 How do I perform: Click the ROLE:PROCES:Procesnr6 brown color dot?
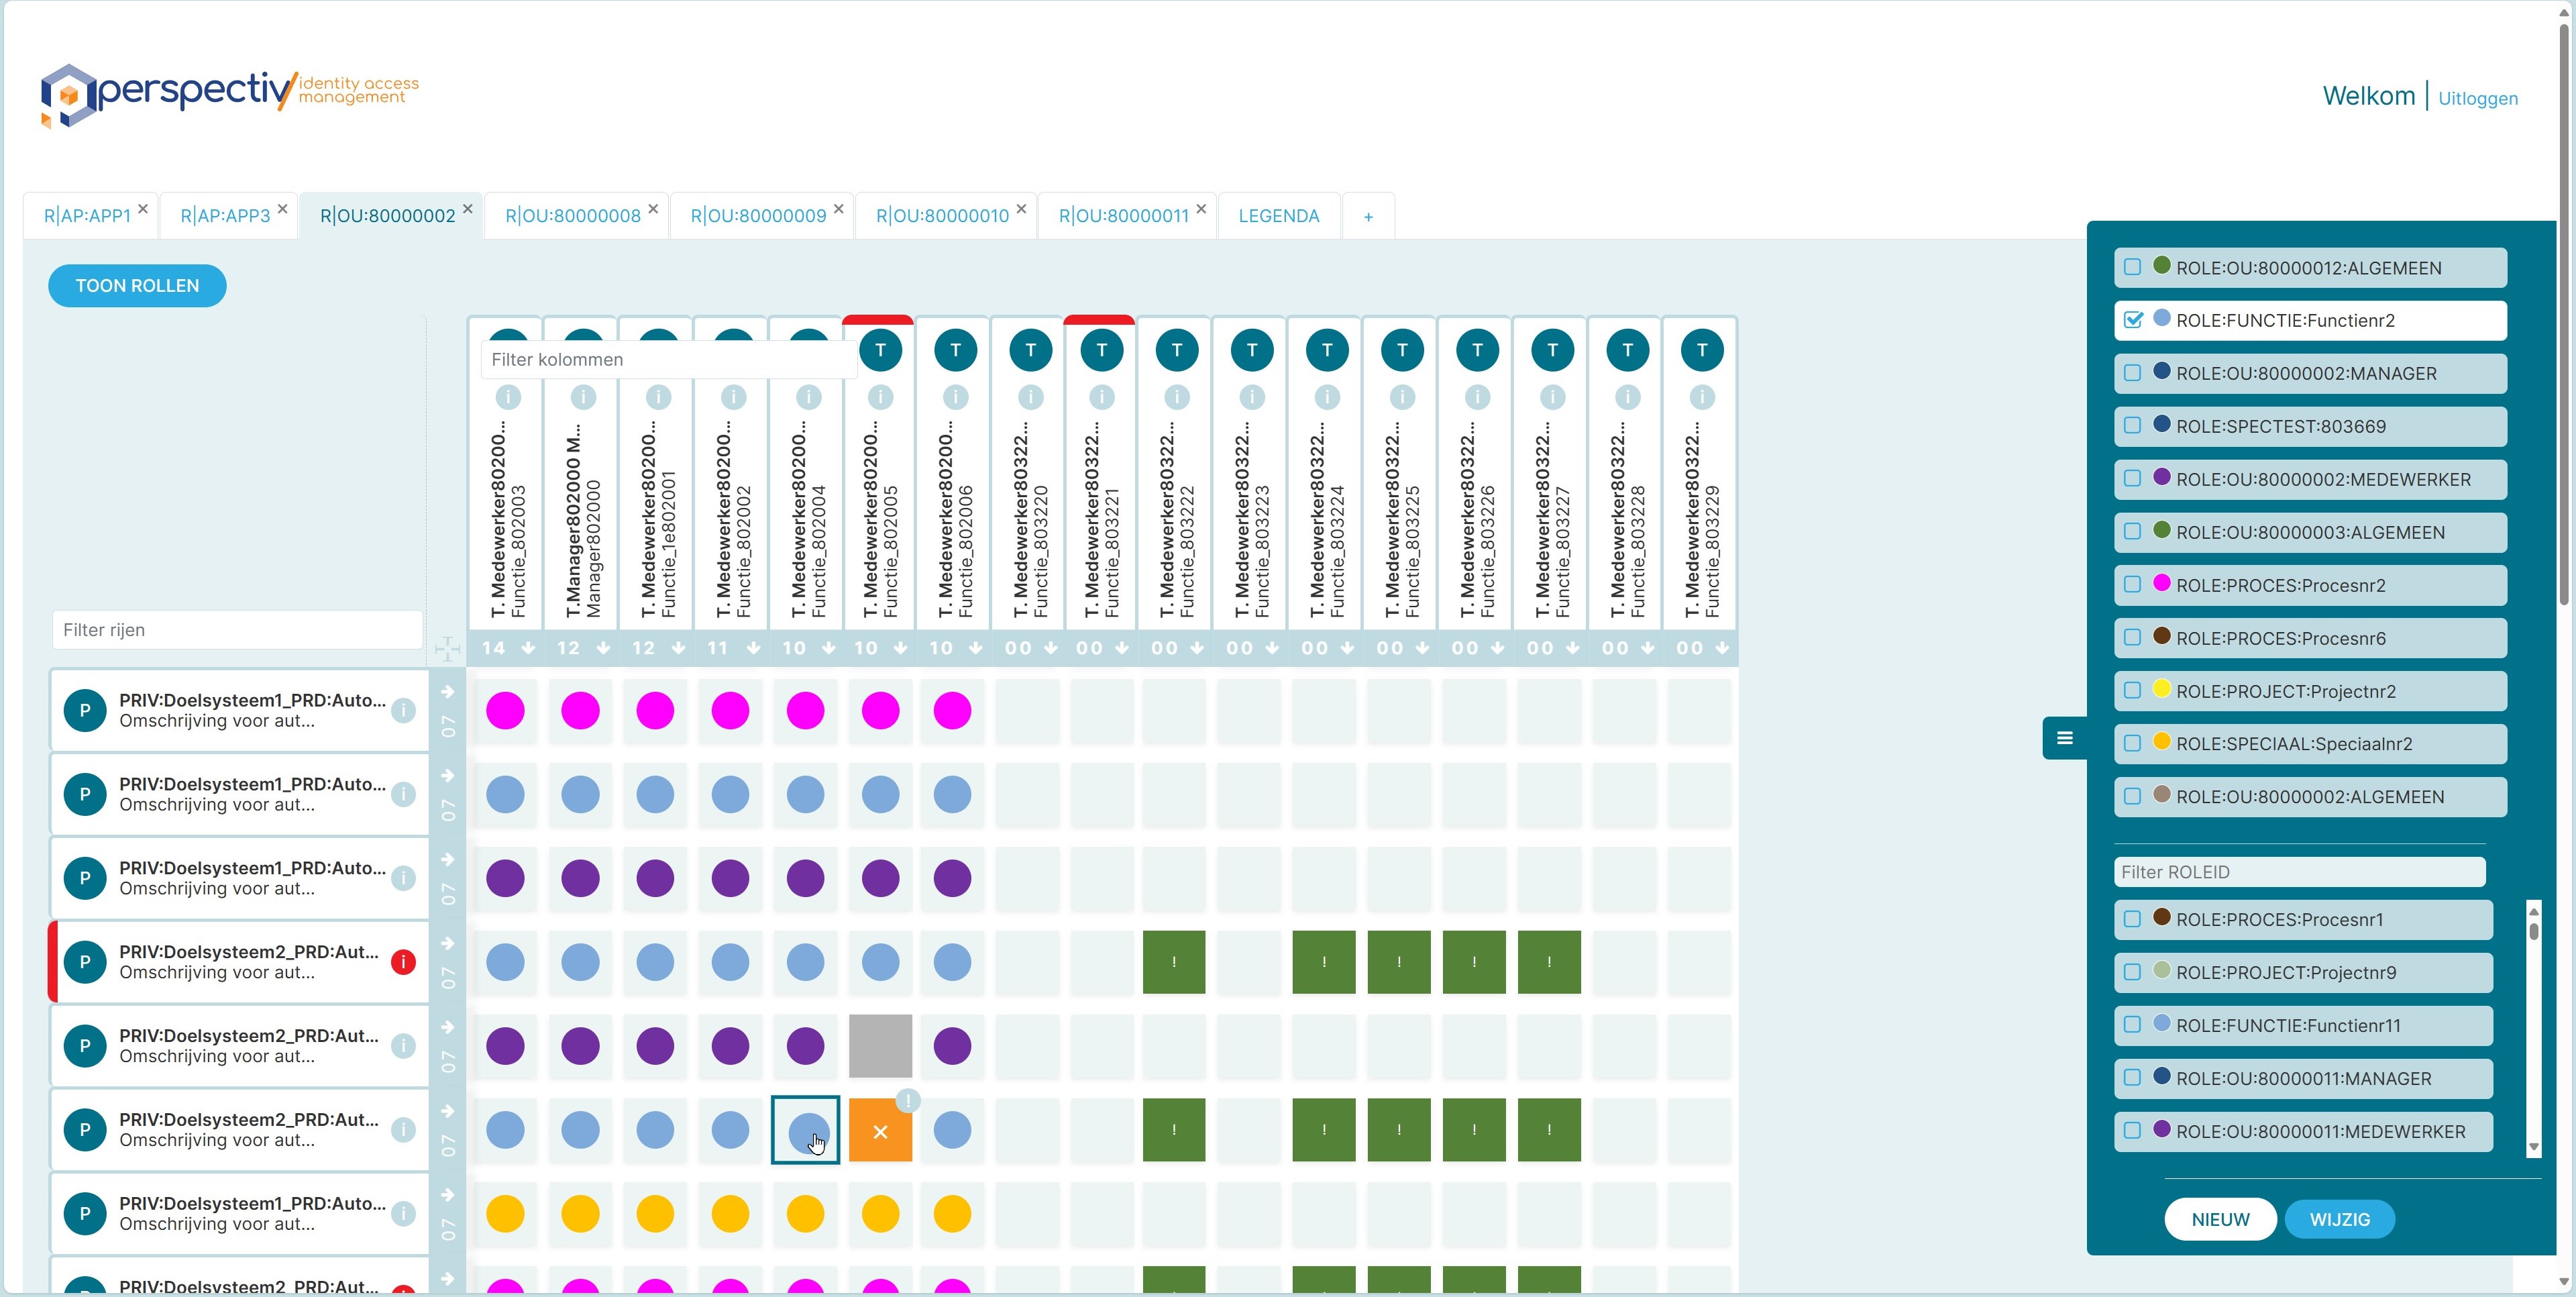pos(2161,635)
